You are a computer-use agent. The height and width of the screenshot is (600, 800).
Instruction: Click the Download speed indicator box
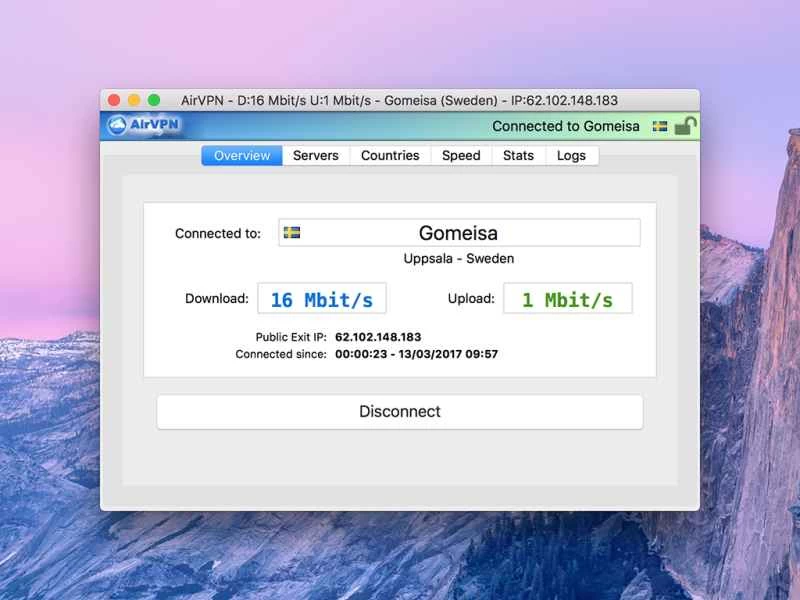322,297
